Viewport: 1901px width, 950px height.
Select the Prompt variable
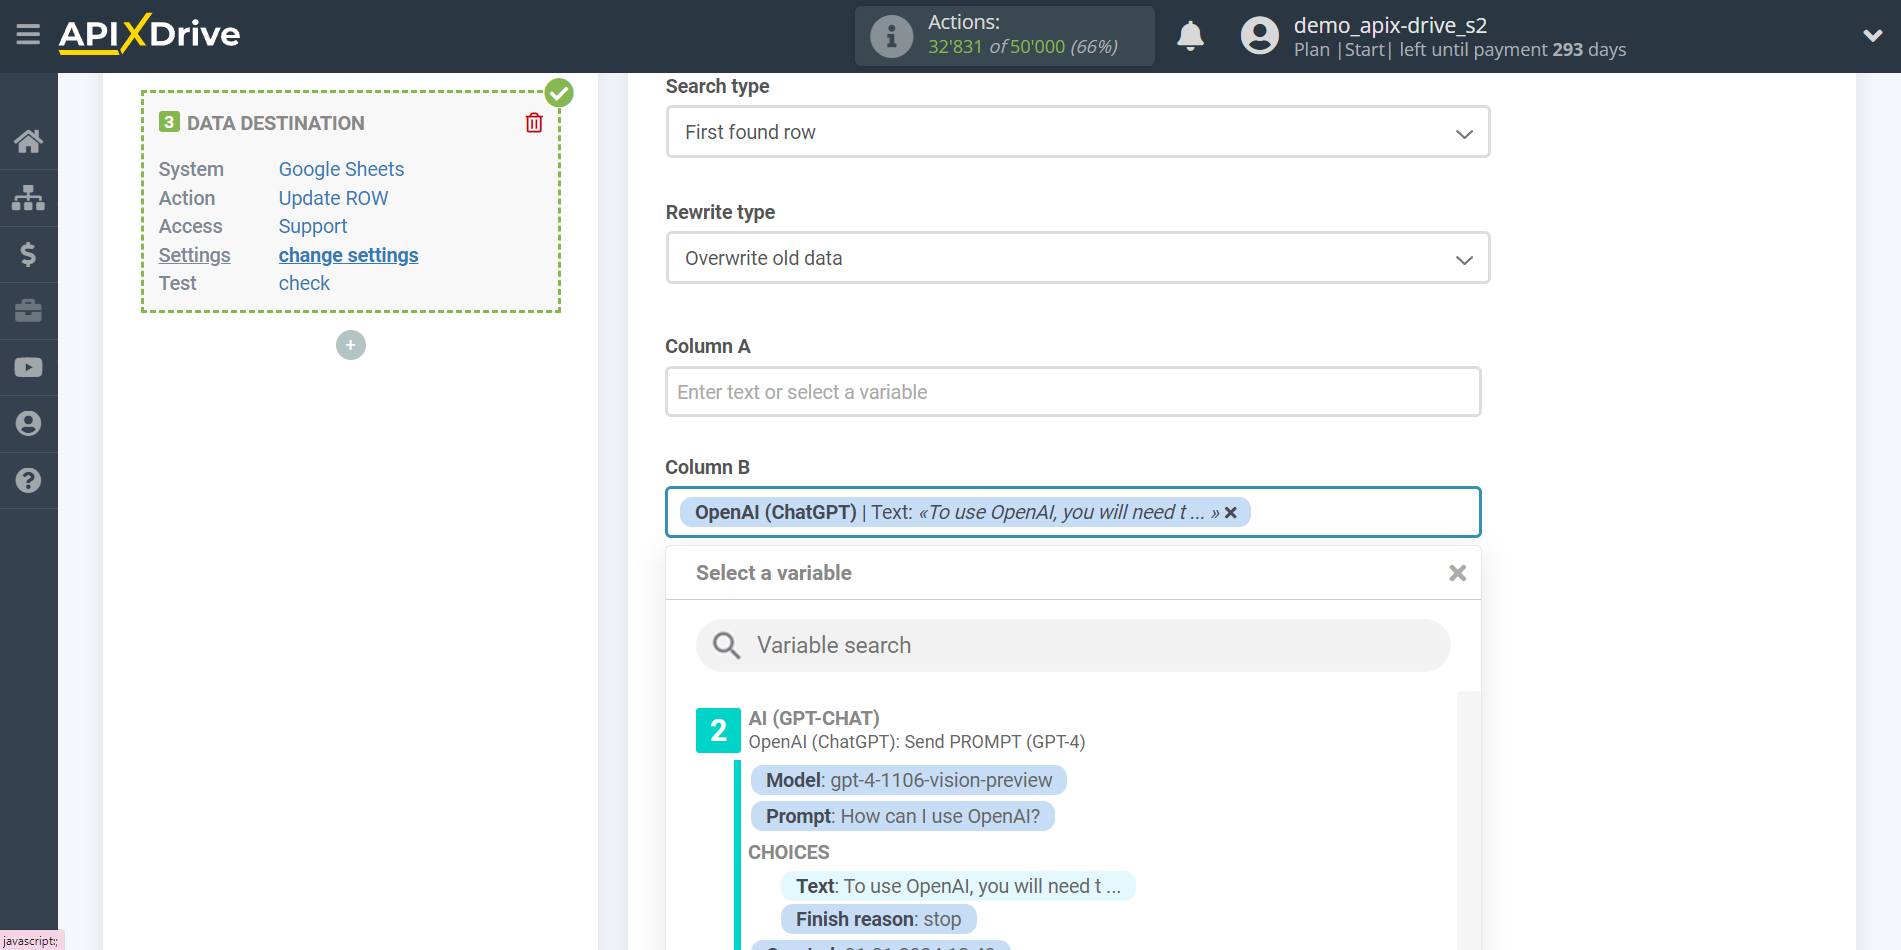[x=903, y=816]
